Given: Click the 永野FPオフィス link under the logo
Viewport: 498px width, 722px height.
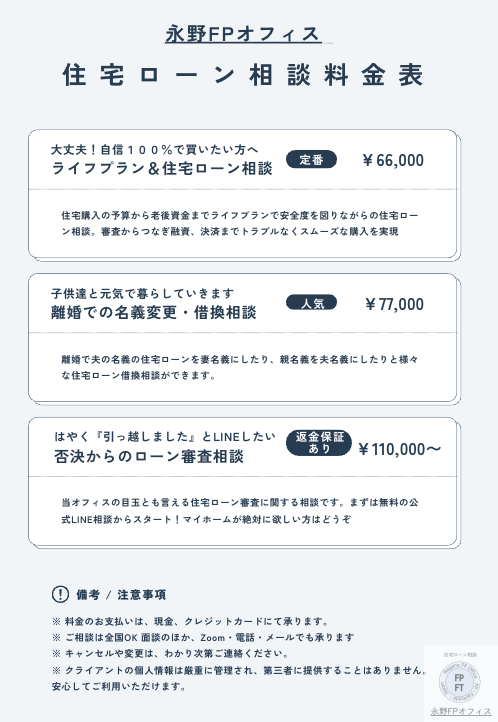Looking at the screenshot, I should pos(461,711).
